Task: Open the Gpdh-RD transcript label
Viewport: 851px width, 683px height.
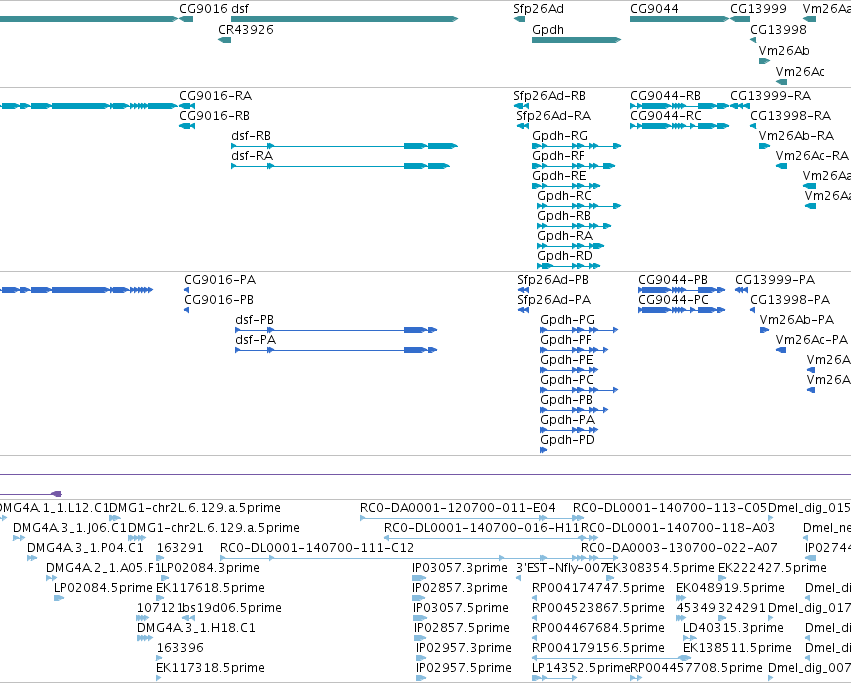Action: 564,256
